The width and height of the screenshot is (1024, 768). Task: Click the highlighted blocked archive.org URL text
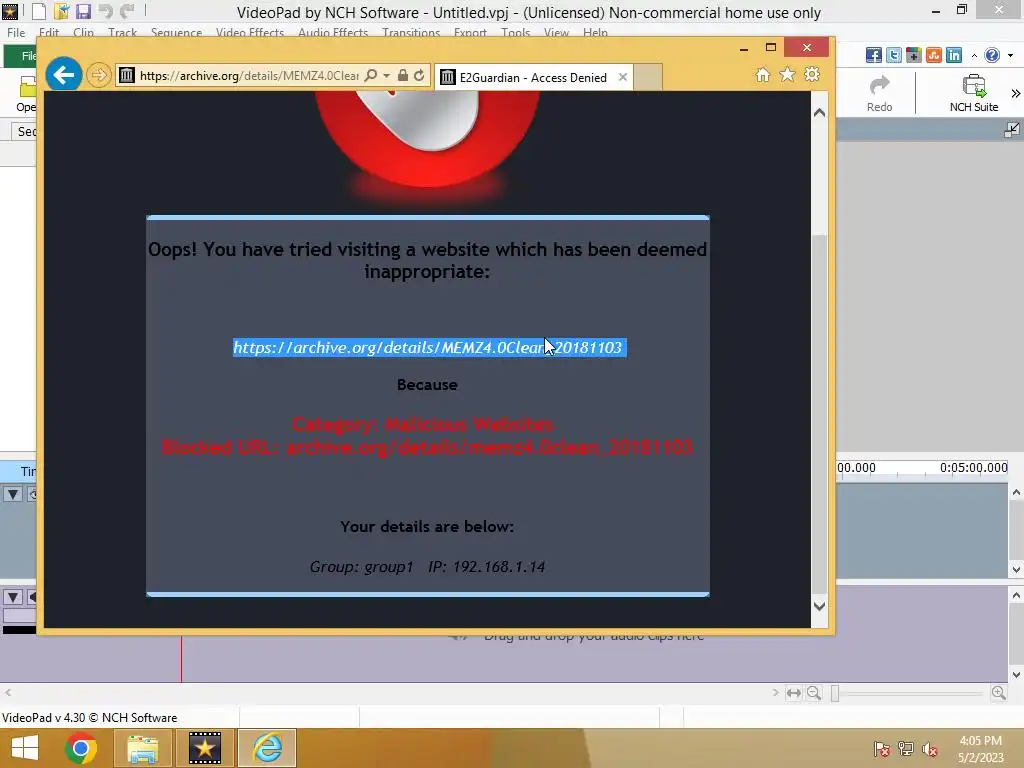click(x=429, y=347)
